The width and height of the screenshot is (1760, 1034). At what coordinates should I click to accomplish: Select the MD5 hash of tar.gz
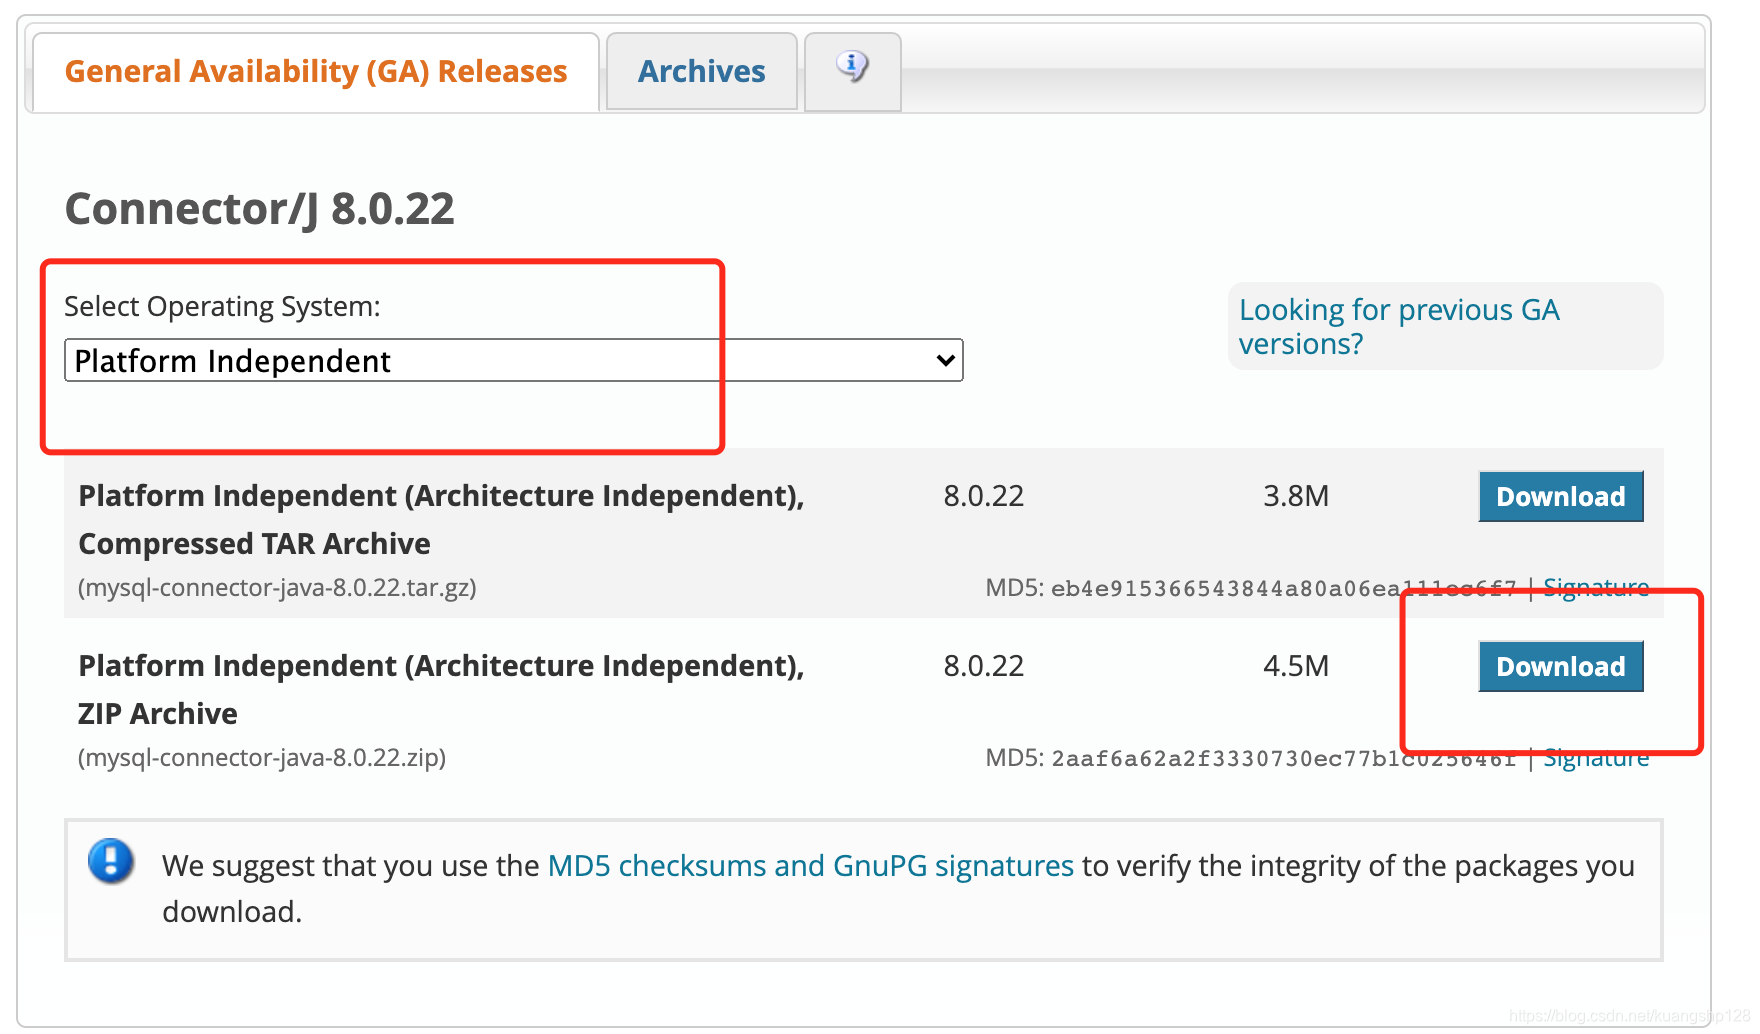[1284, 588]
